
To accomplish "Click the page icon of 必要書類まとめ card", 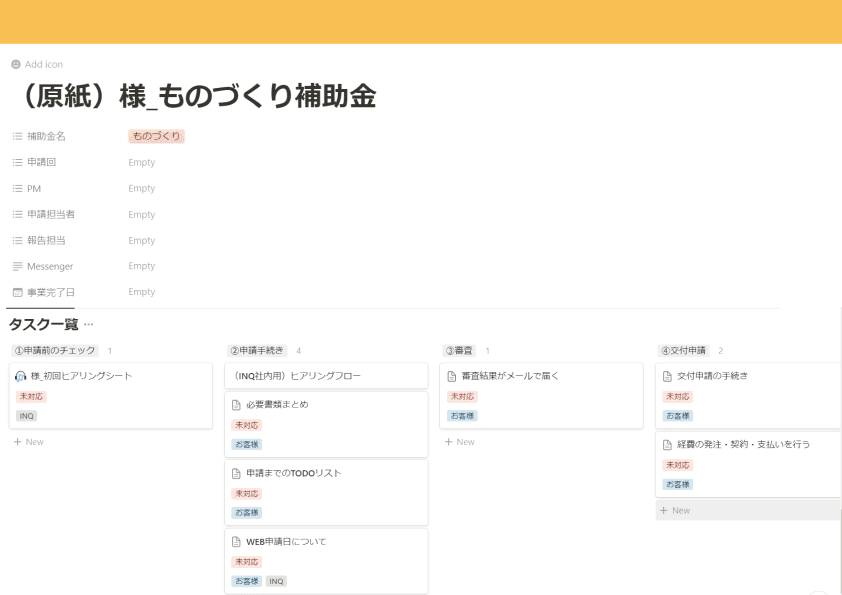I will point(236,405).
